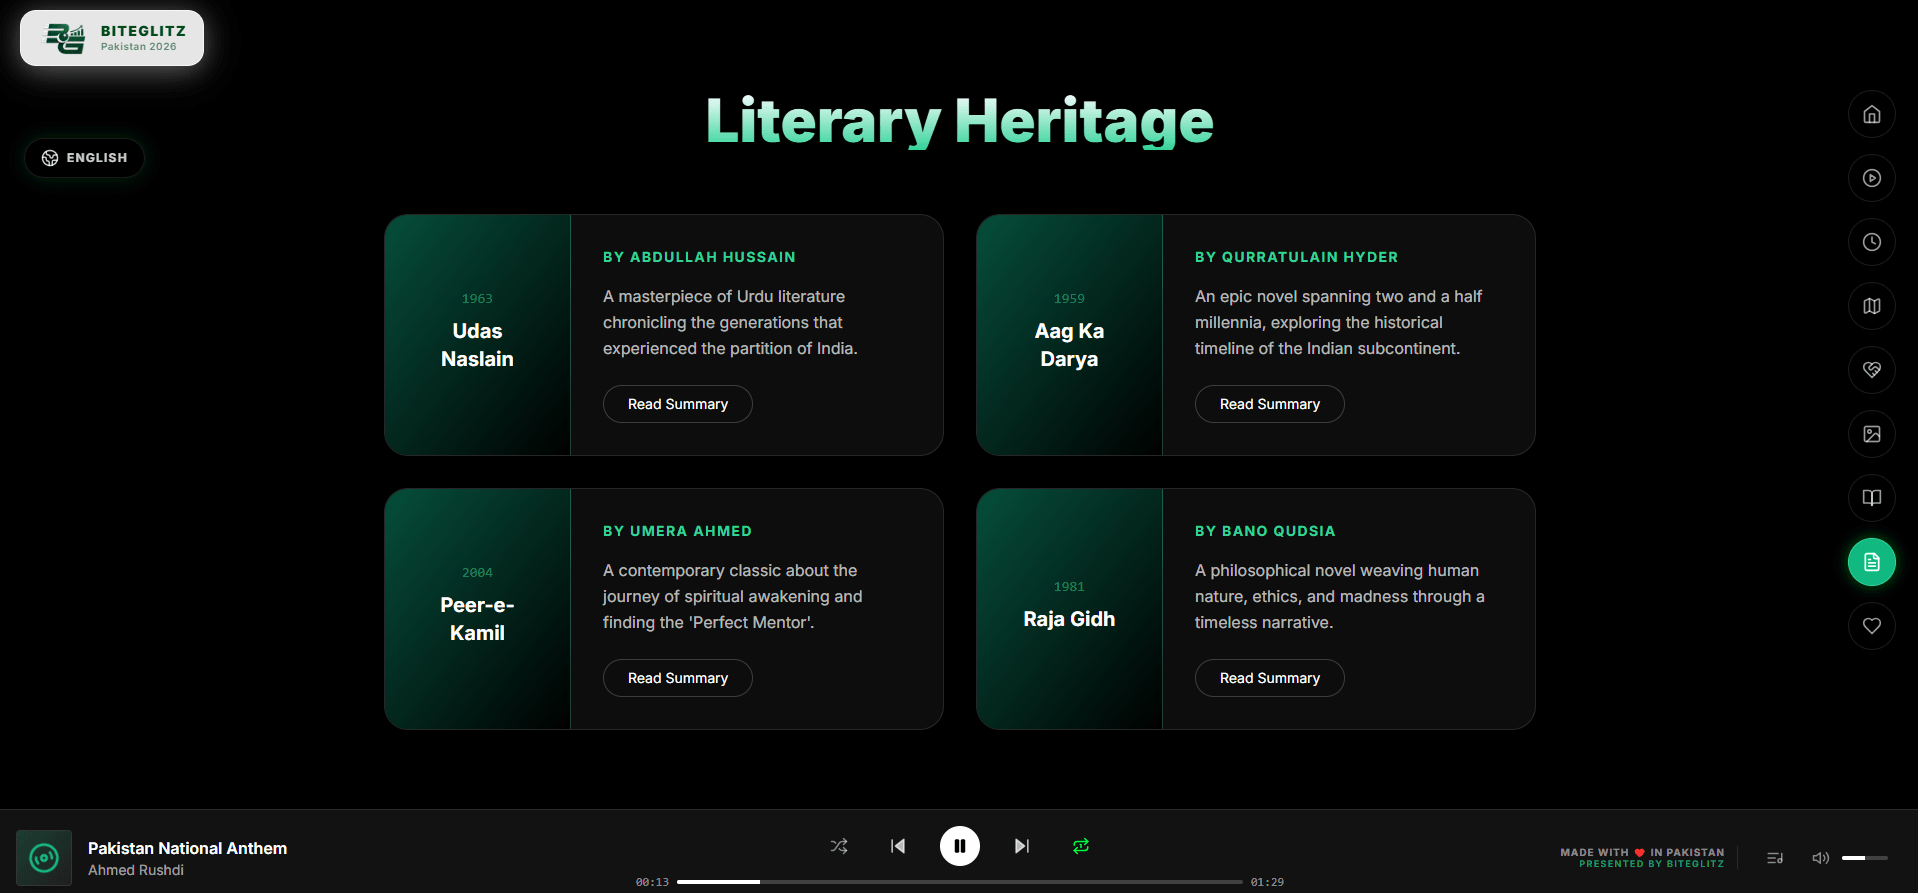Click the now-playing album art thumbnail

tap(44, 858)
